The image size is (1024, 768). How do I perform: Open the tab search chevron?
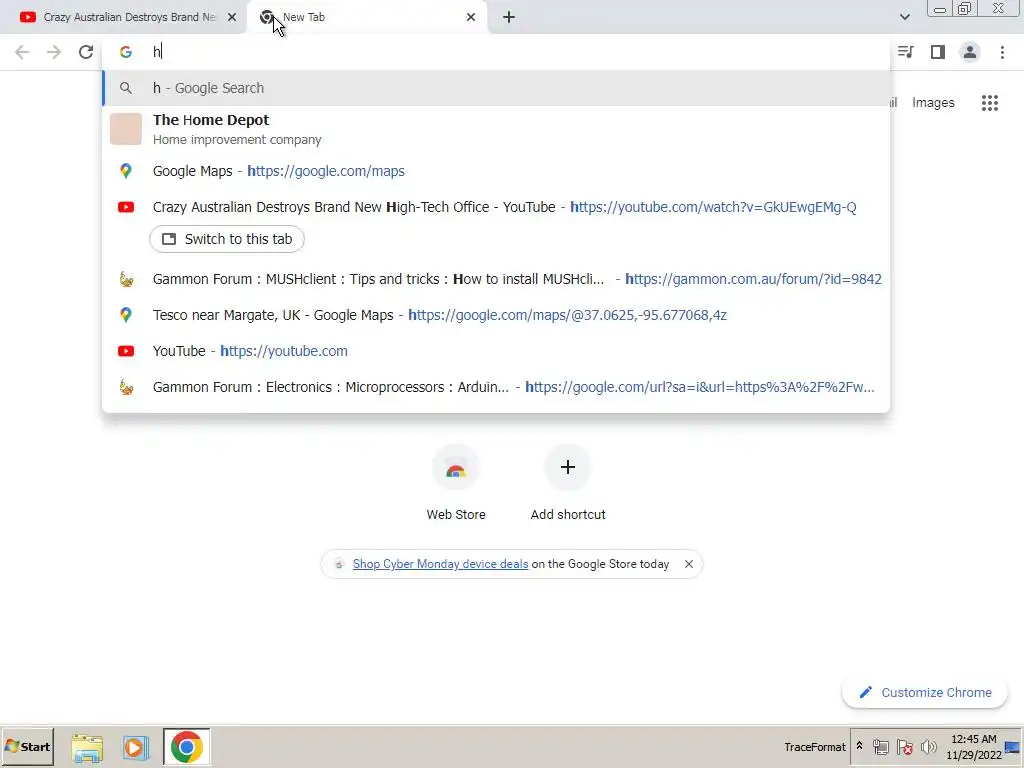pos(904,17)
